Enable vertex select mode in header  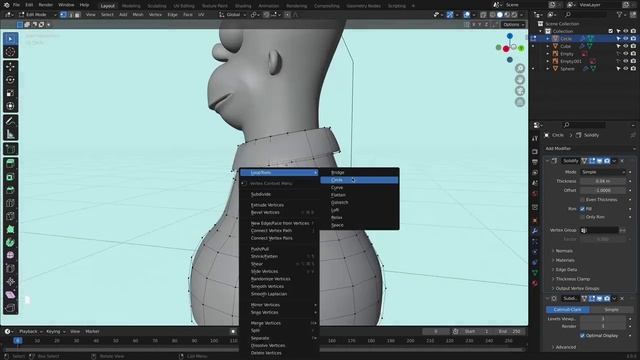pyautogui.click(x=63, y=15)
